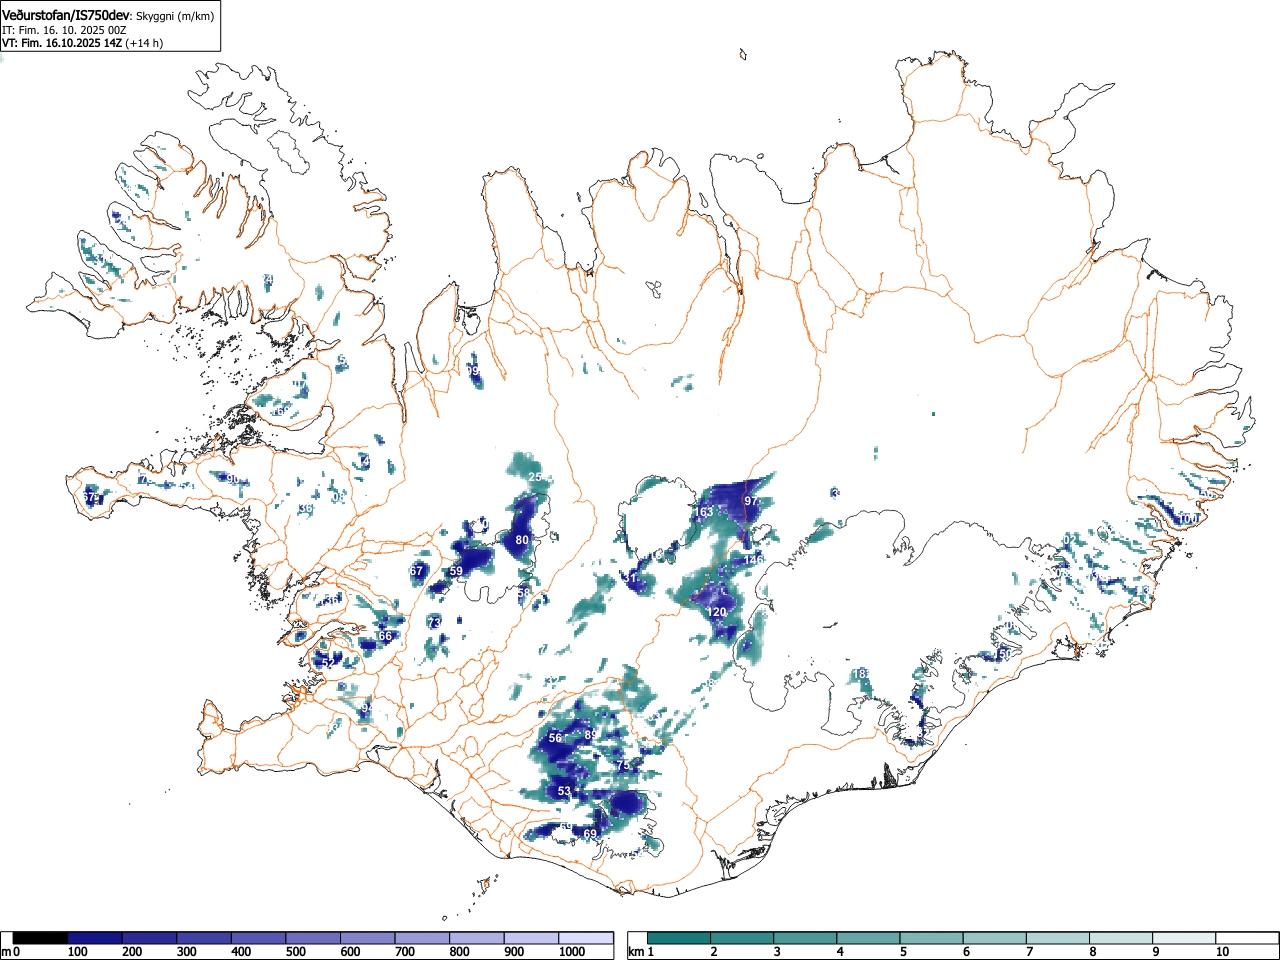Click the swatch between 9 and 10 km
The height and width of the screenshot is (960, 1280).
tap(1184, 938)
